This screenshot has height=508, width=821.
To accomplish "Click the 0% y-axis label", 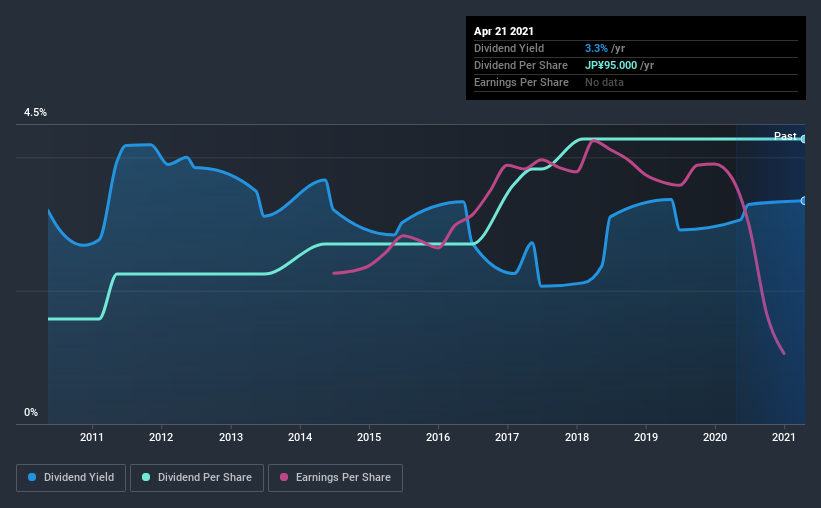I will [x=31, y=413].
